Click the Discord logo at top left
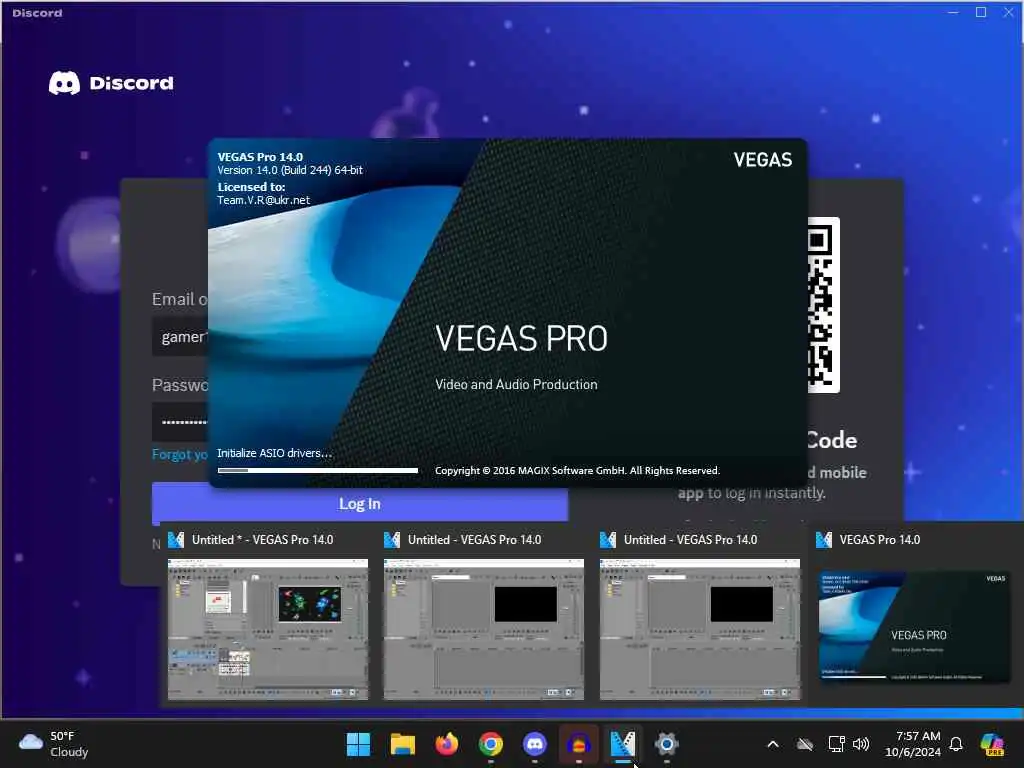 click(111, 83)
